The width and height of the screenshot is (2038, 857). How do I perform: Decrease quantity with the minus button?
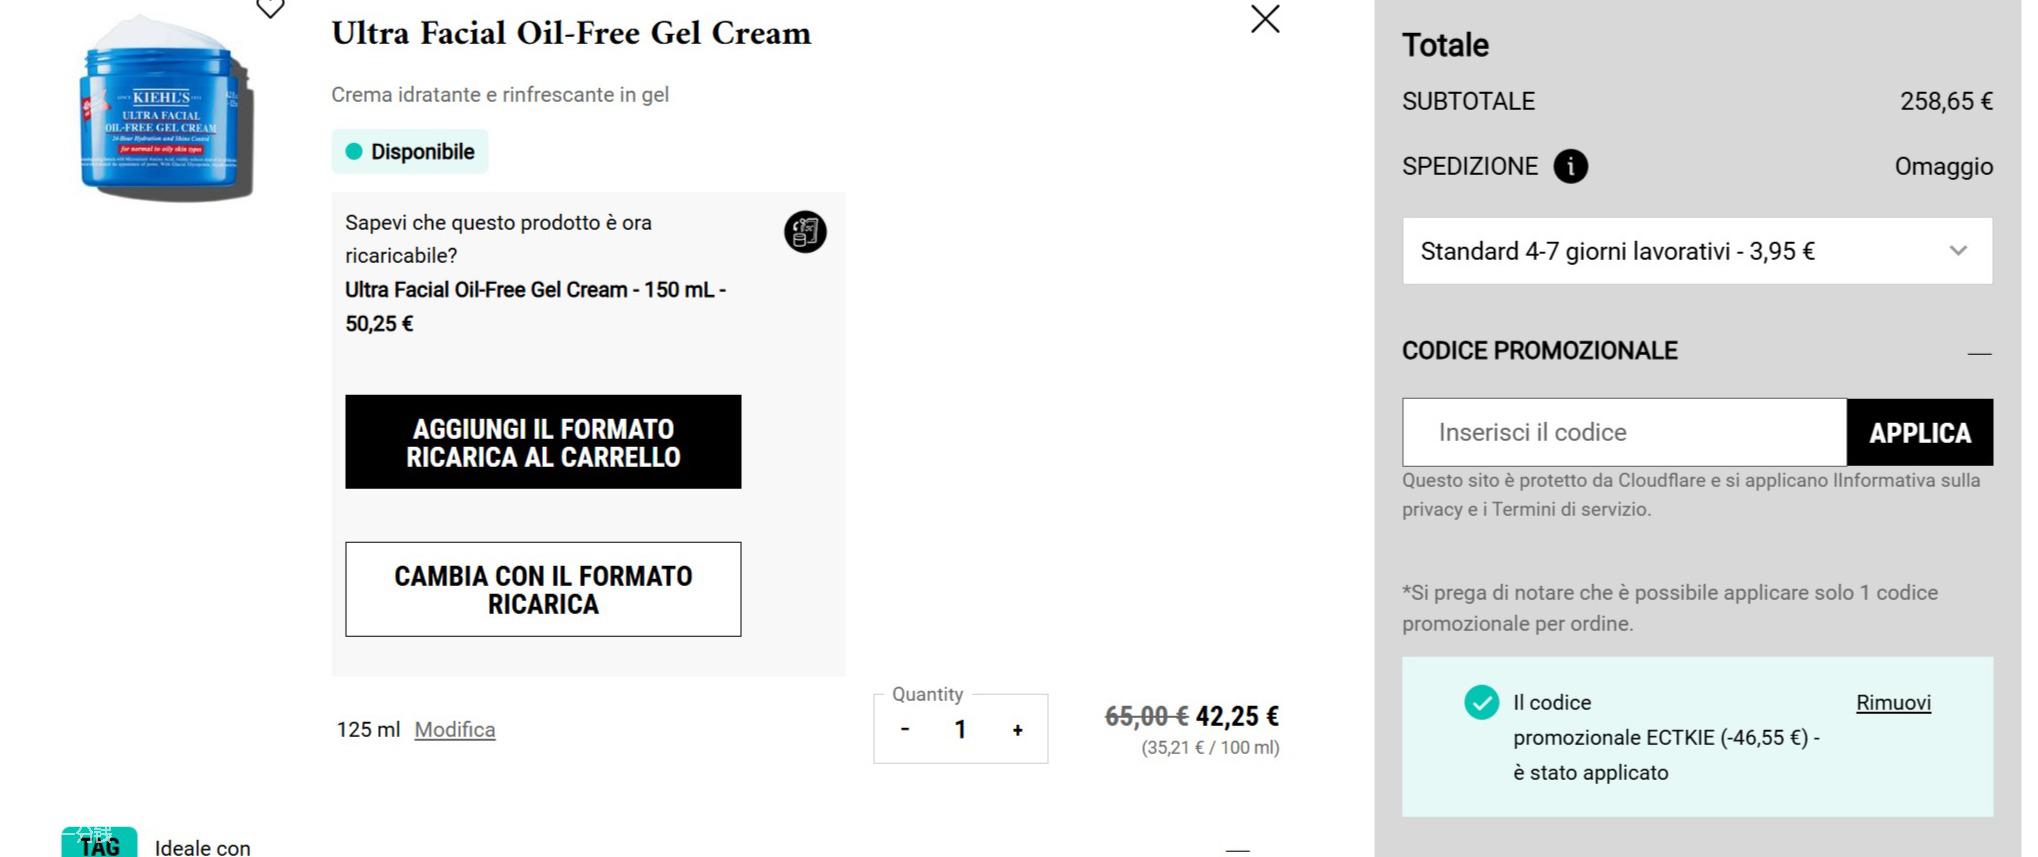click(905, 730)
